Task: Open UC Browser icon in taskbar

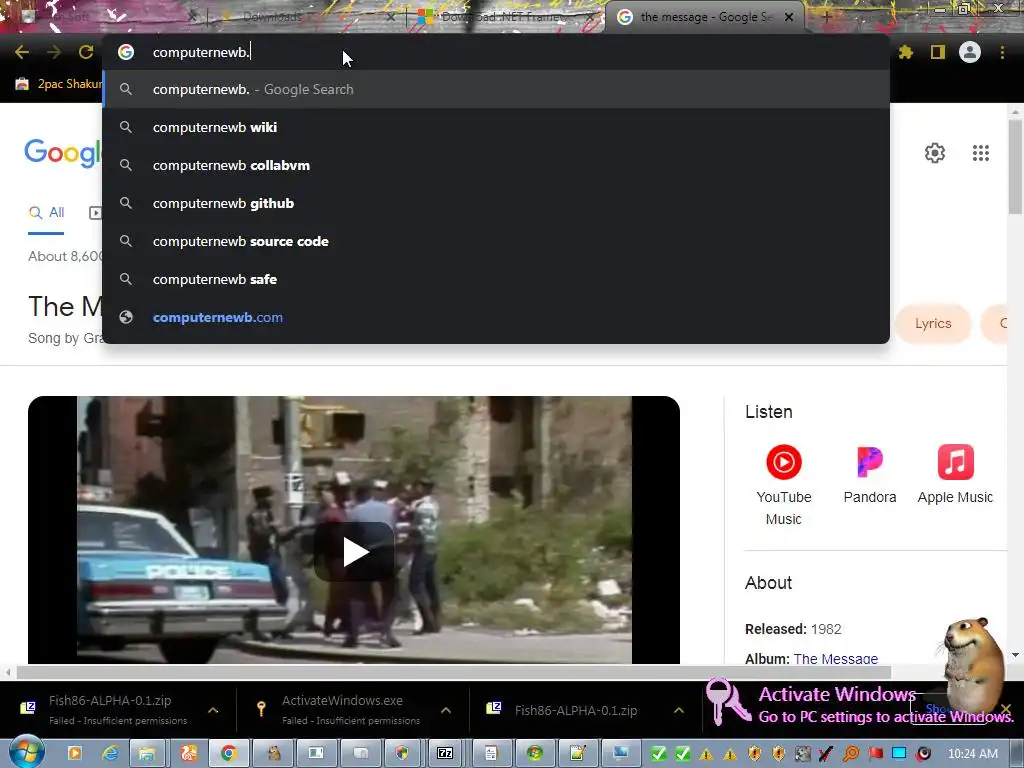Action: tap(188, 753)
